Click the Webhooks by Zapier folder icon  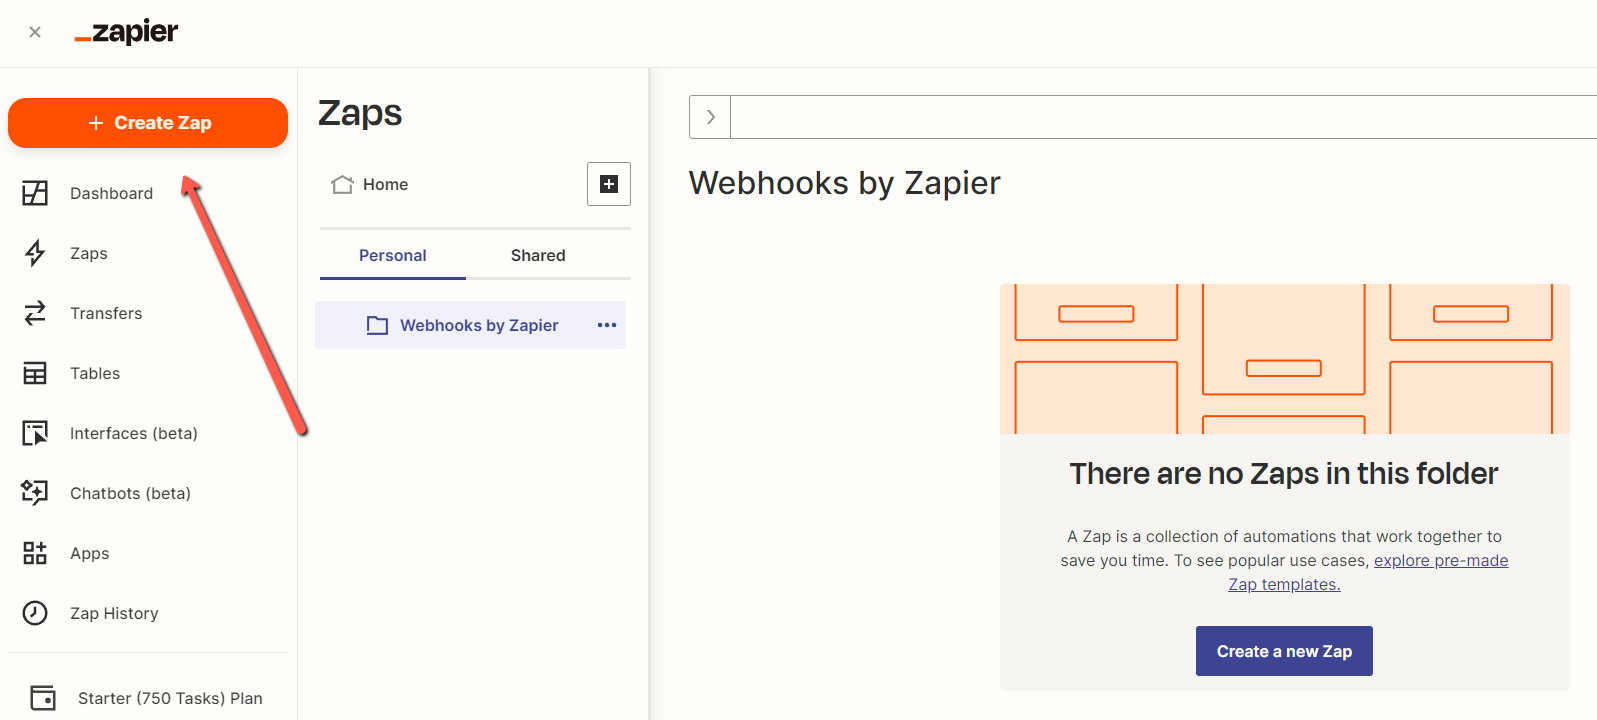point(377,325)
